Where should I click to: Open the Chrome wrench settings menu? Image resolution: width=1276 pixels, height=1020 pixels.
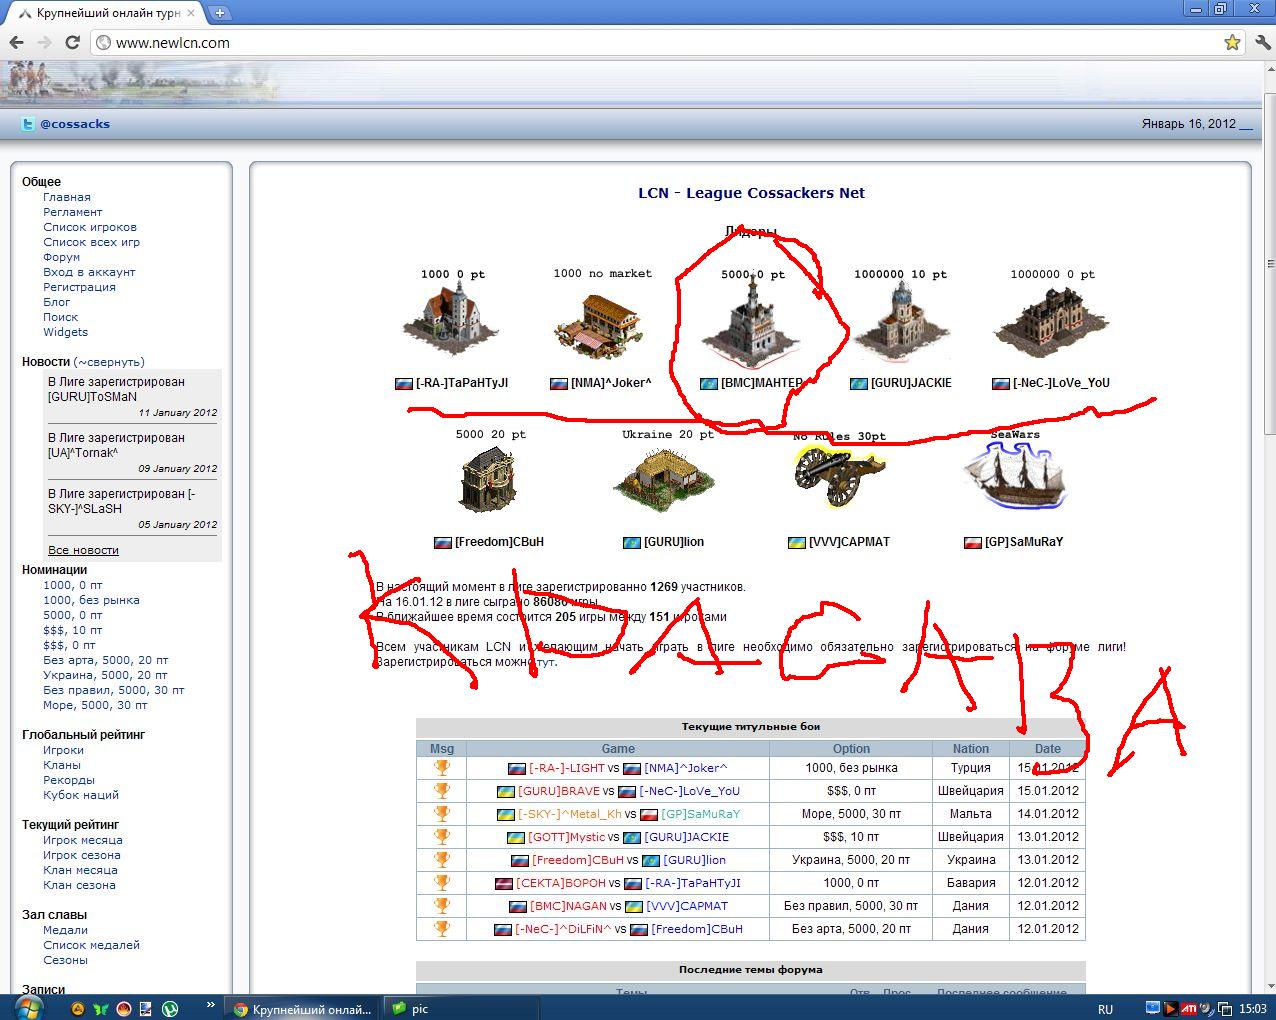tap(1261, 42)
